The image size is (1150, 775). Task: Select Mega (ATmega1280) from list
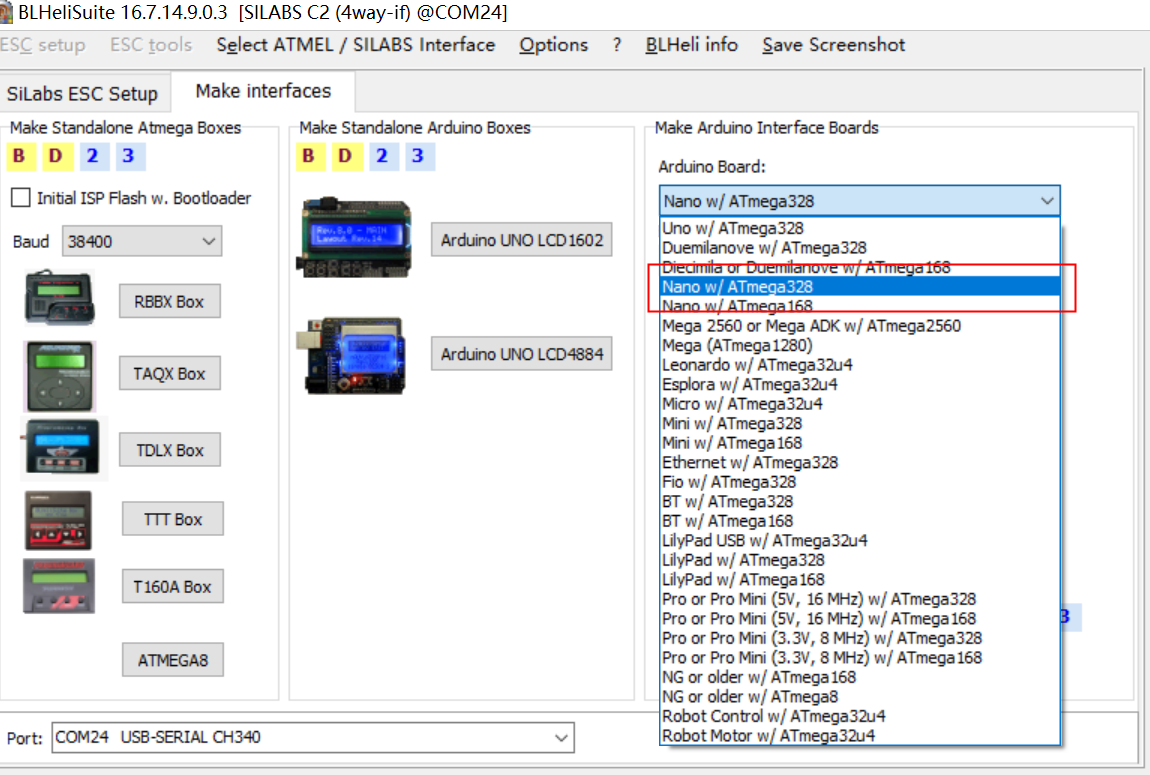pos(860,345)
